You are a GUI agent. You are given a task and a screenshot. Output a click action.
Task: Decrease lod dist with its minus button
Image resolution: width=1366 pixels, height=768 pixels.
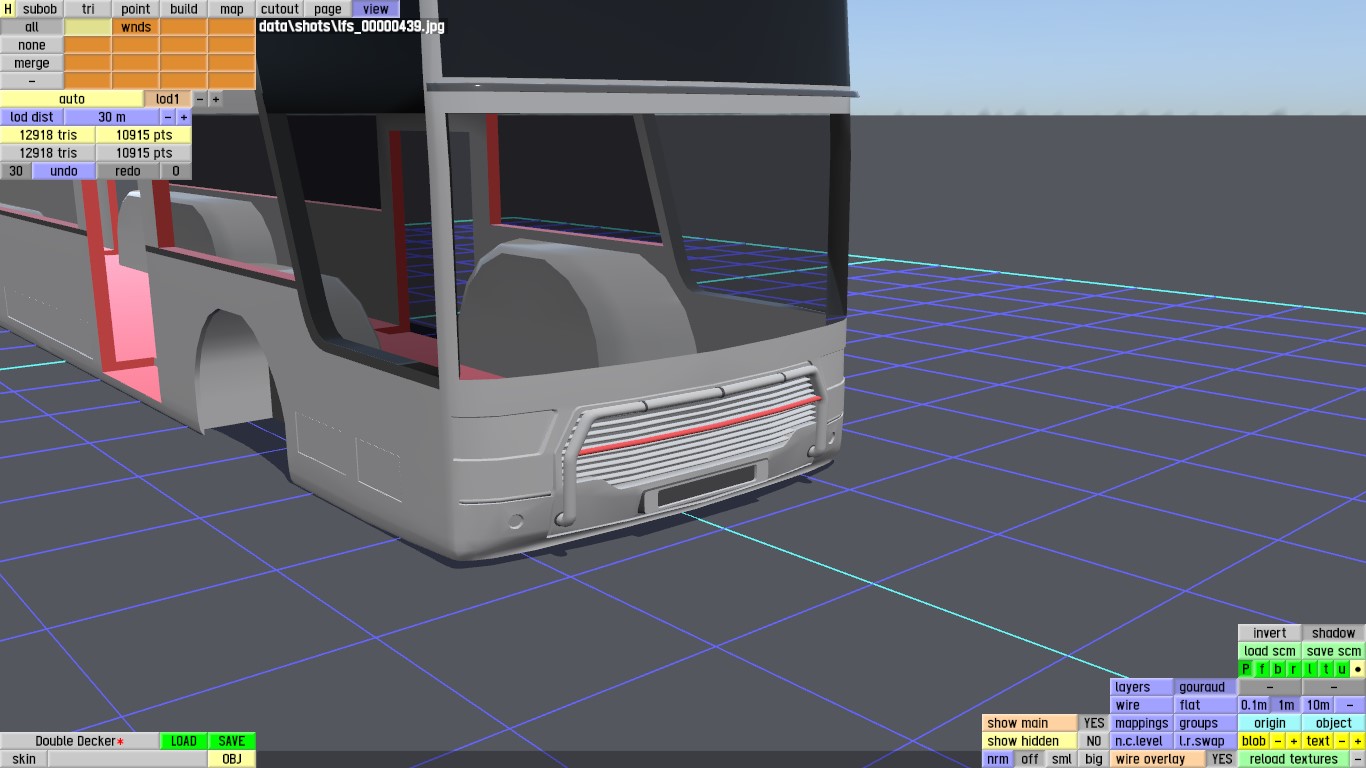[168, 117]
